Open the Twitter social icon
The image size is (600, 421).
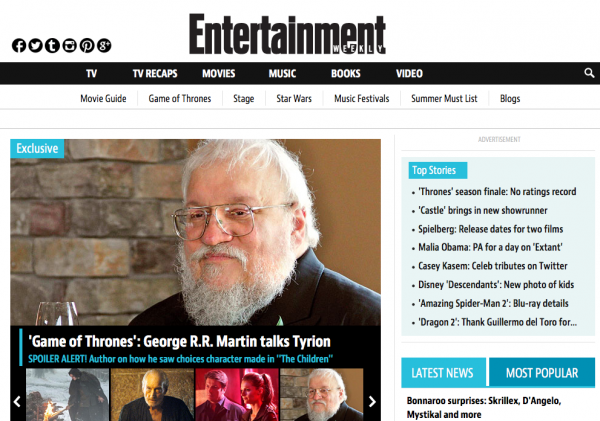coord(36,46)
